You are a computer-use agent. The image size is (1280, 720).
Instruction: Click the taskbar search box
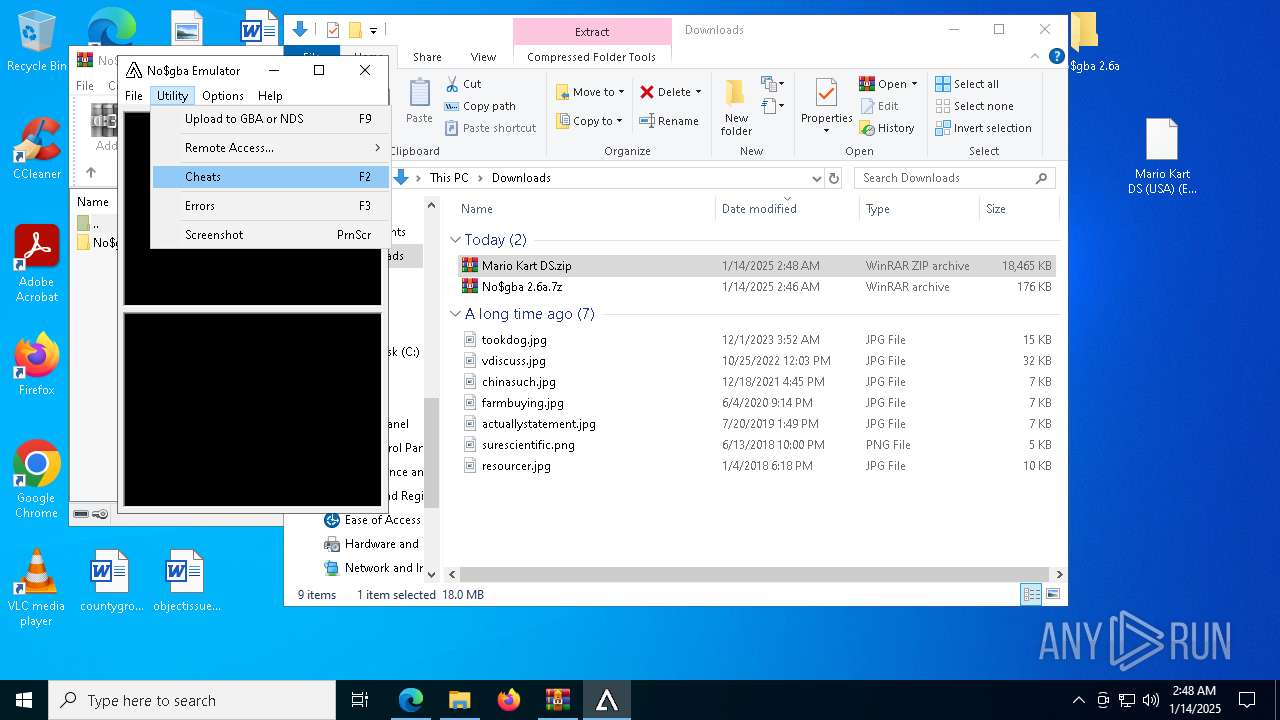tap(192, 700)
